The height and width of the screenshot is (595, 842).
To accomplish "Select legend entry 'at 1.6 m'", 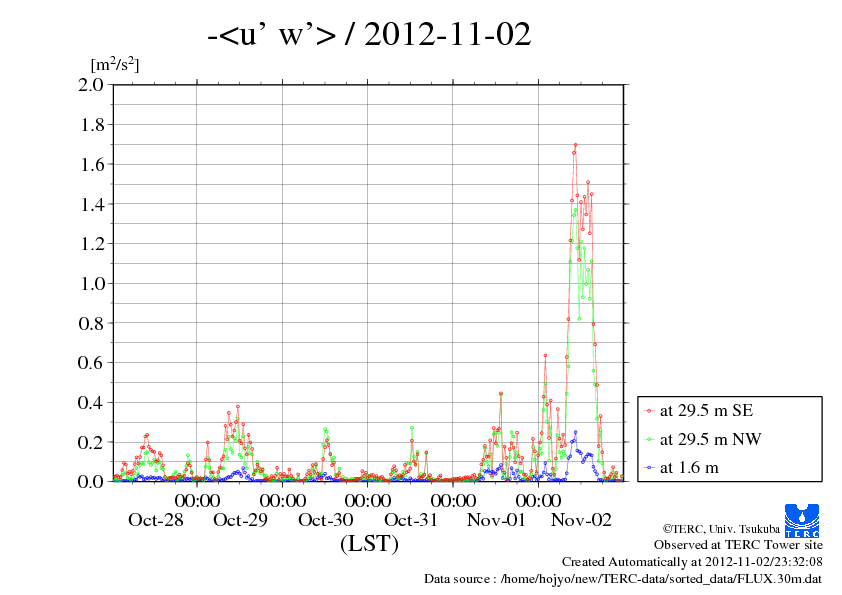I will click(689, 468).
